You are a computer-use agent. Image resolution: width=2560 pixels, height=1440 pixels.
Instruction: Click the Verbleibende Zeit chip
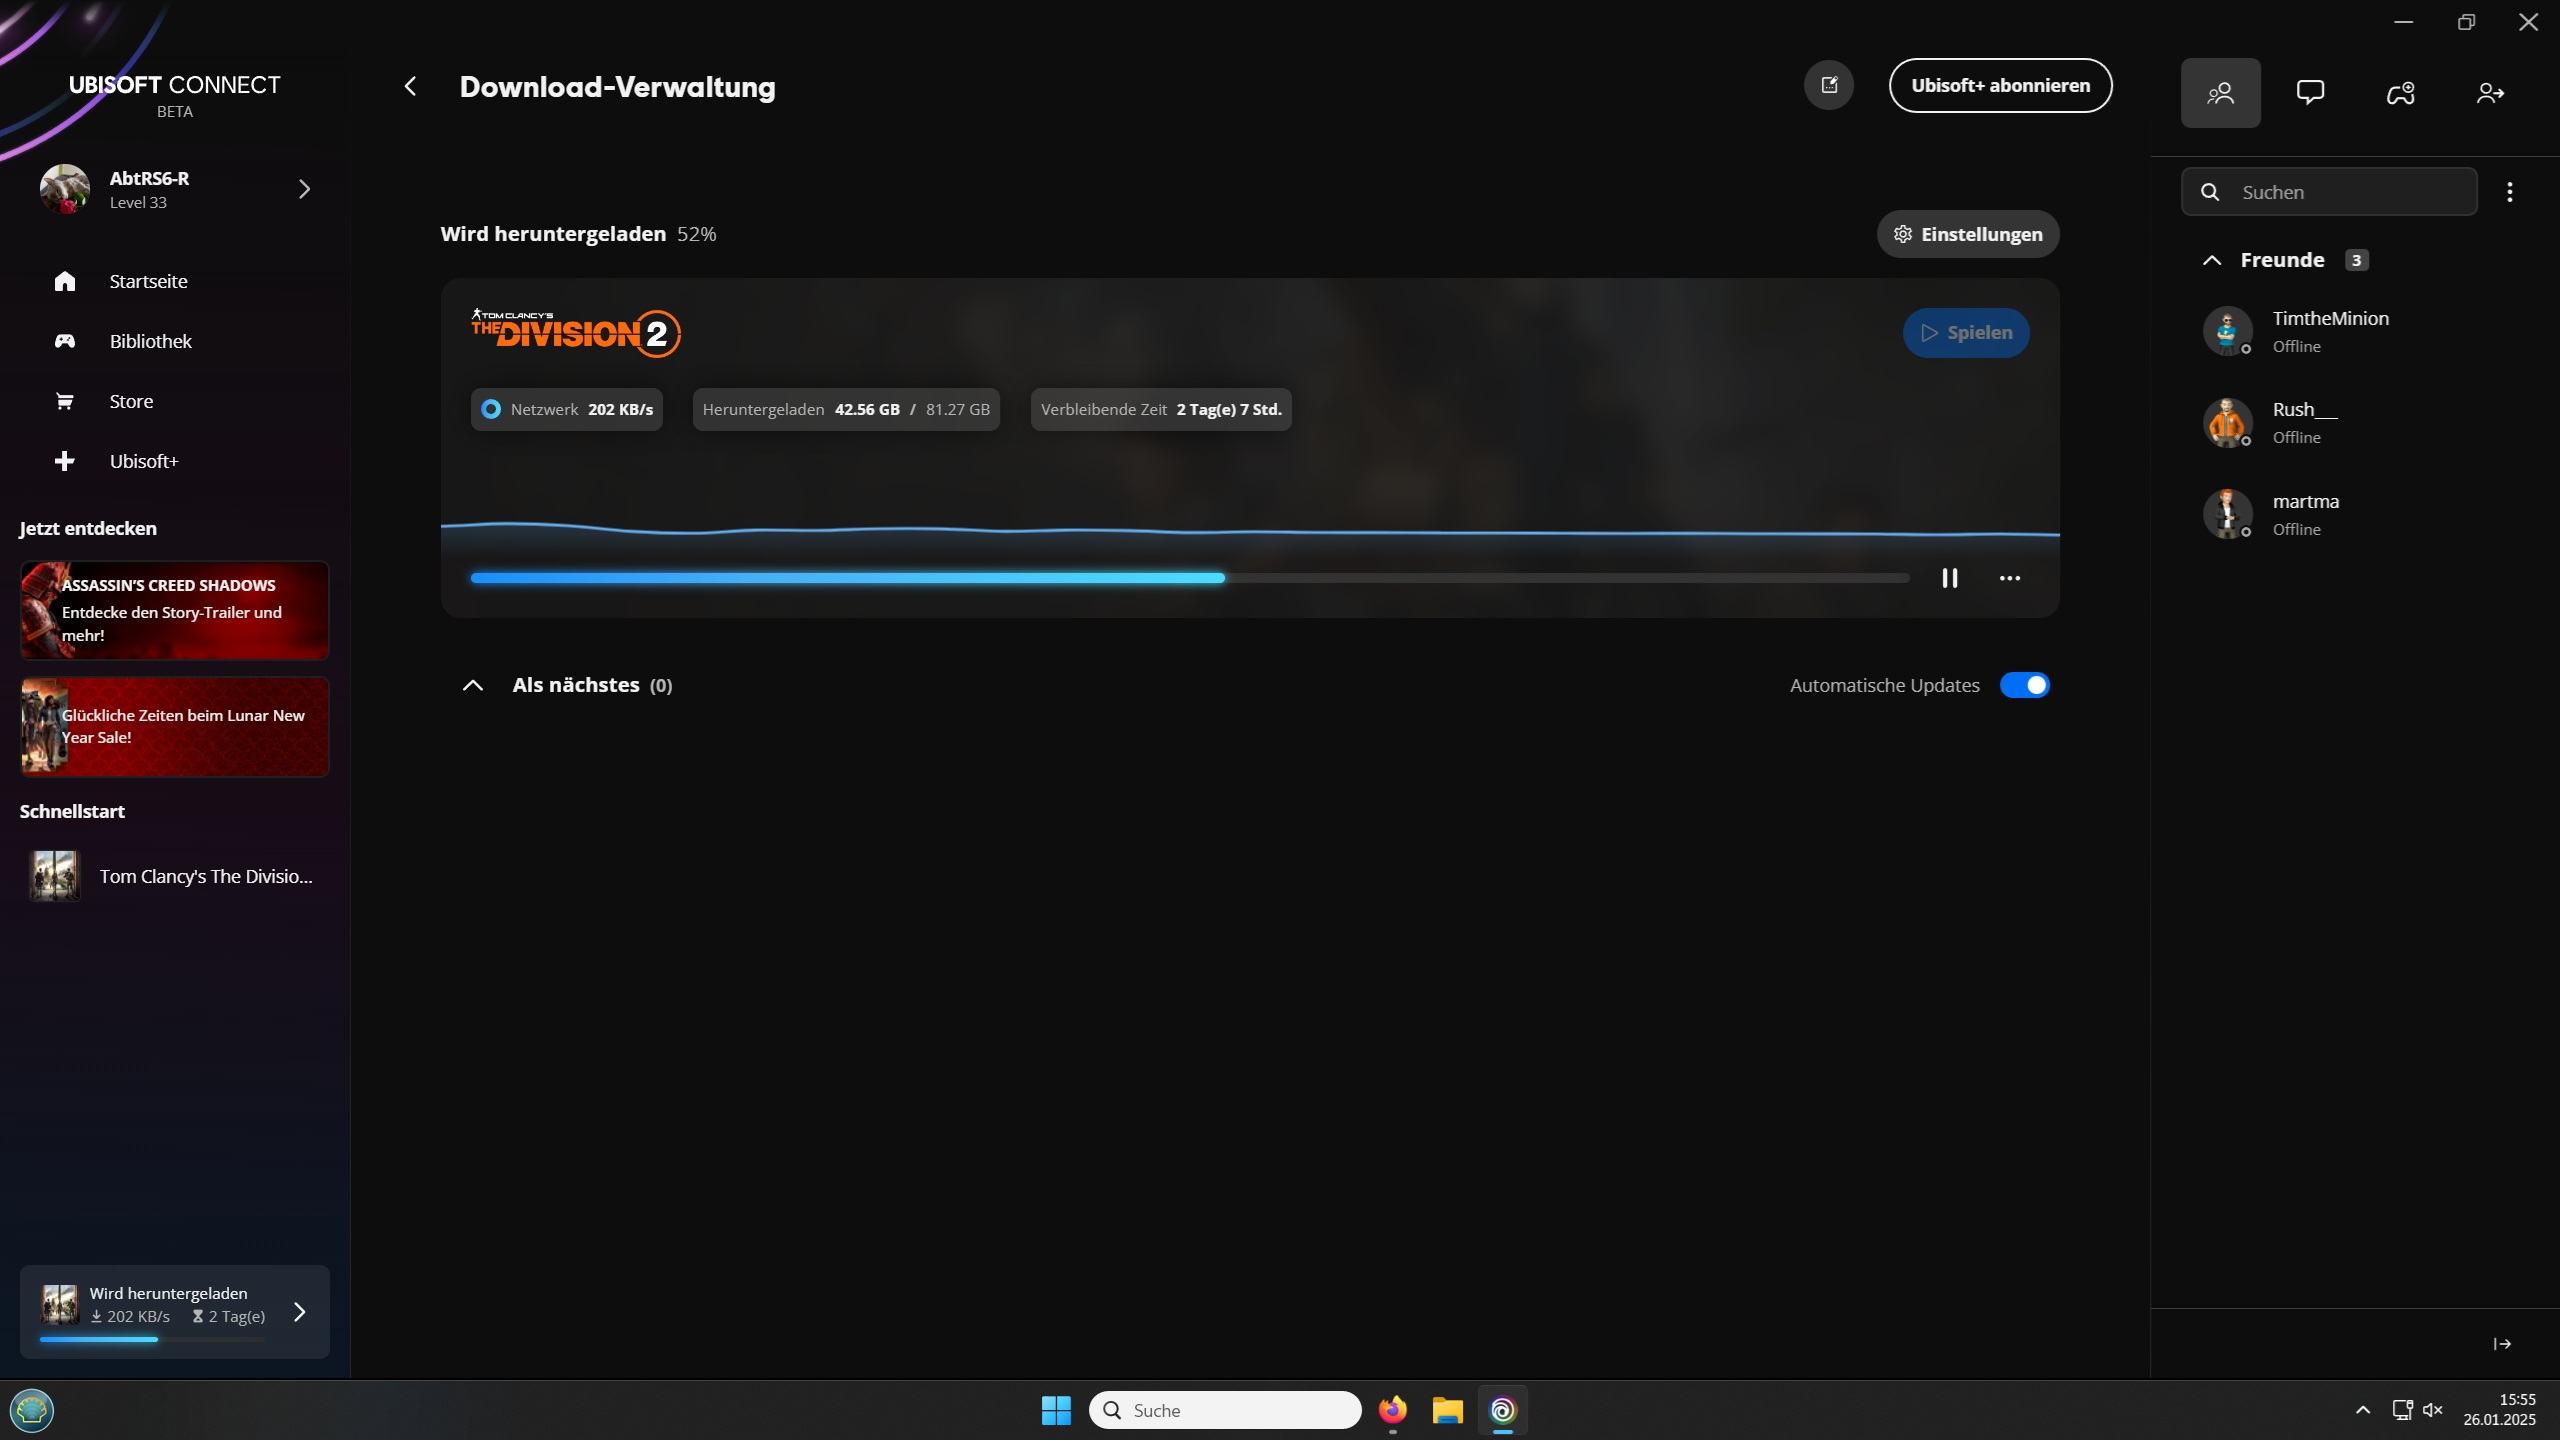tap(1161, 409)
